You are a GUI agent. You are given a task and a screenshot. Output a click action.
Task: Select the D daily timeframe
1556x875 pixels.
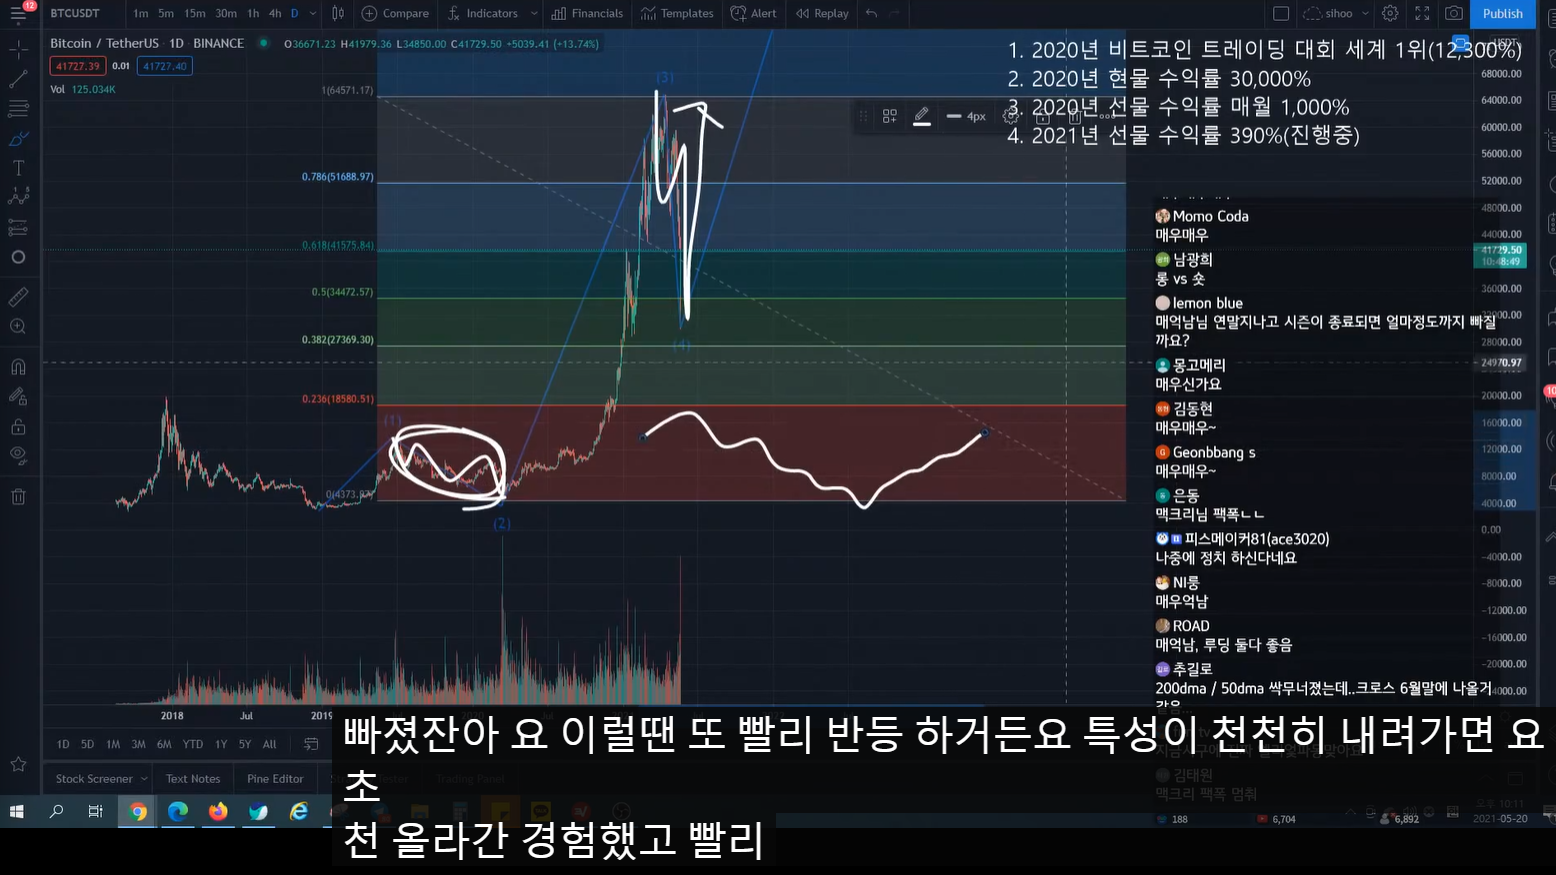click(295, 14)
